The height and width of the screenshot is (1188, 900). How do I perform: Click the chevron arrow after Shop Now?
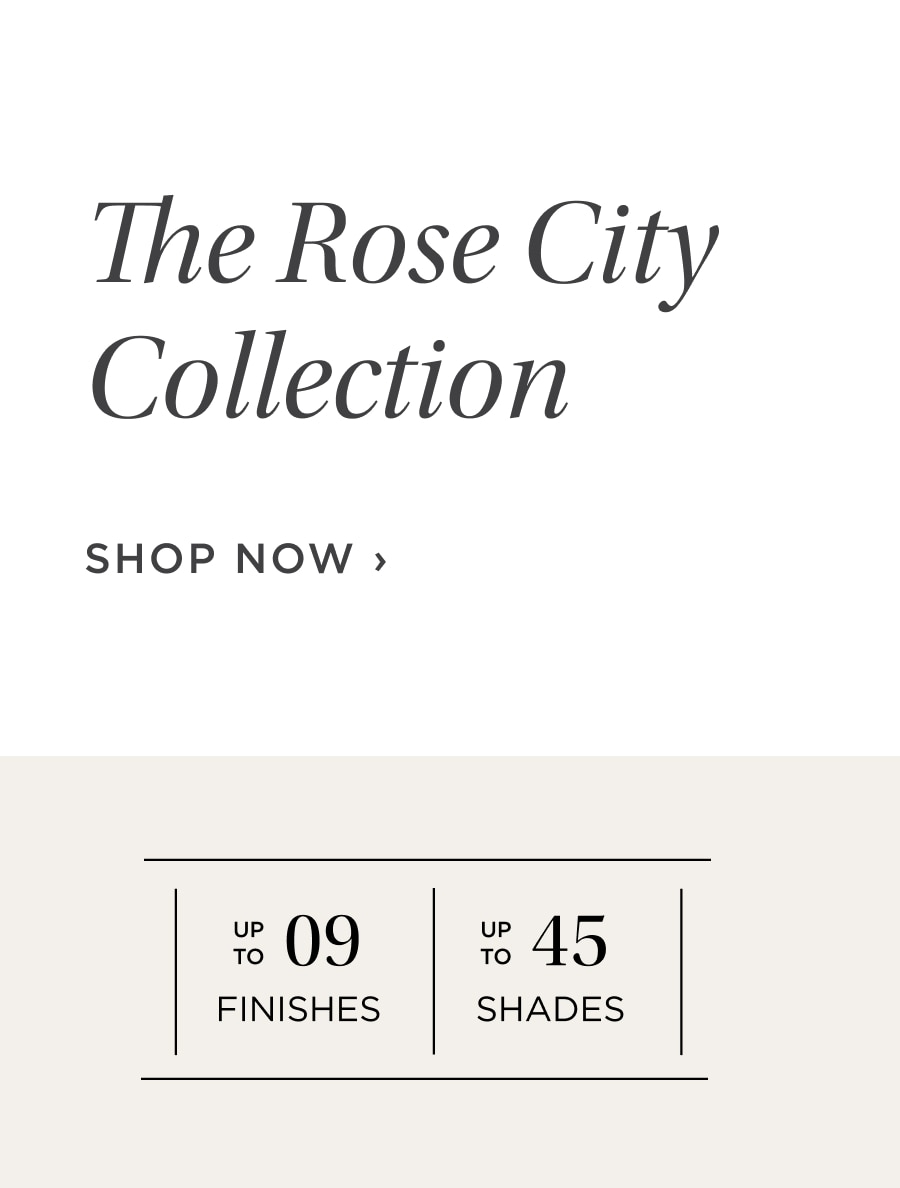381,561
